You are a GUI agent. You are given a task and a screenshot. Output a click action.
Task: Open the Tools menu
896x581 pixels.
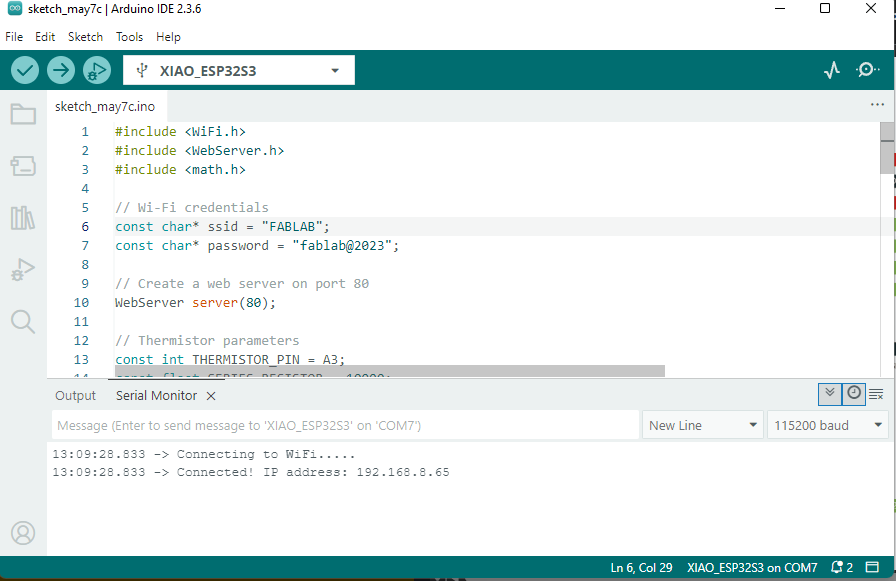pyautogui.click(x=130, y=37)
